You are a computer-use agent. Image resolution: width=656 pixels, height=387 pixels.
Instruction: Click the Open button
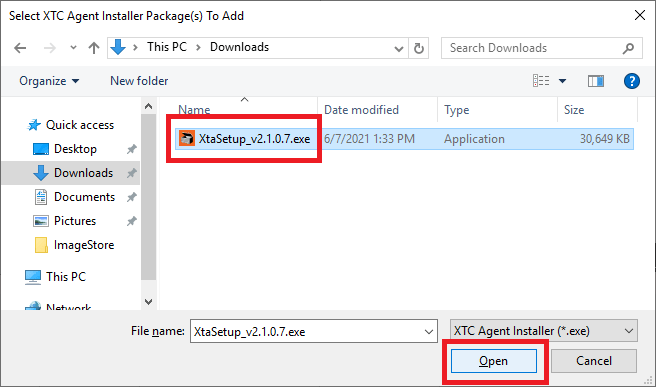click(494, 361)
